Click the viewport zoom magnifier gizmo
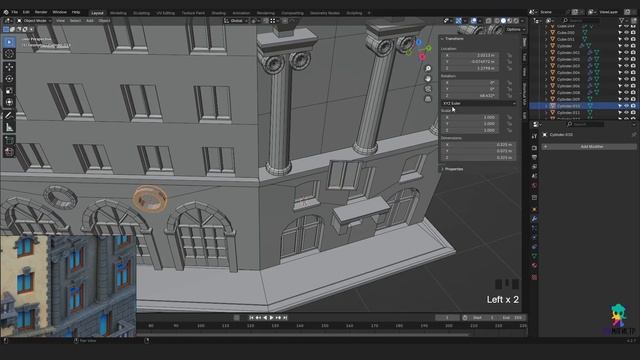 (428, 69)
